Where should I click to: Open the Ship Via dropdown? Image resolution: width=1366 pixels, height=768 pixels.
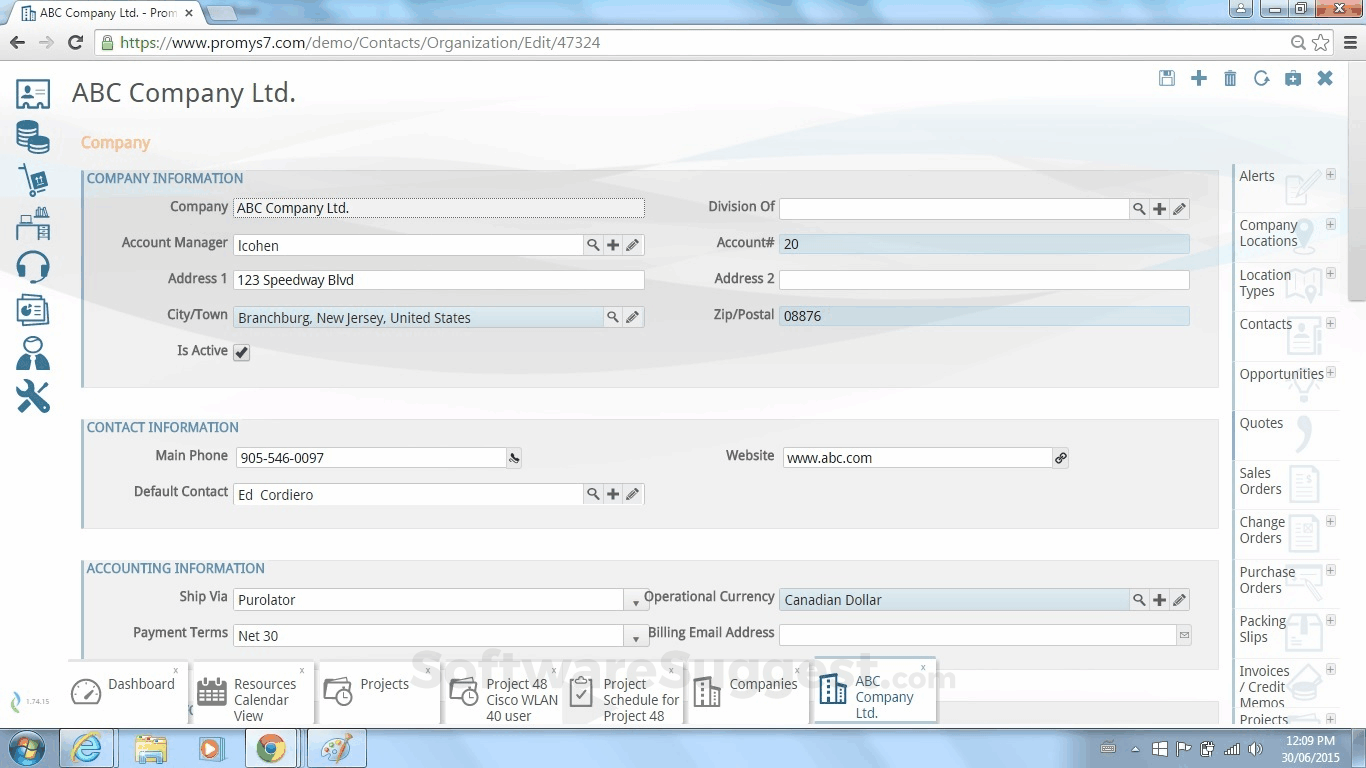tap(635, 601)
